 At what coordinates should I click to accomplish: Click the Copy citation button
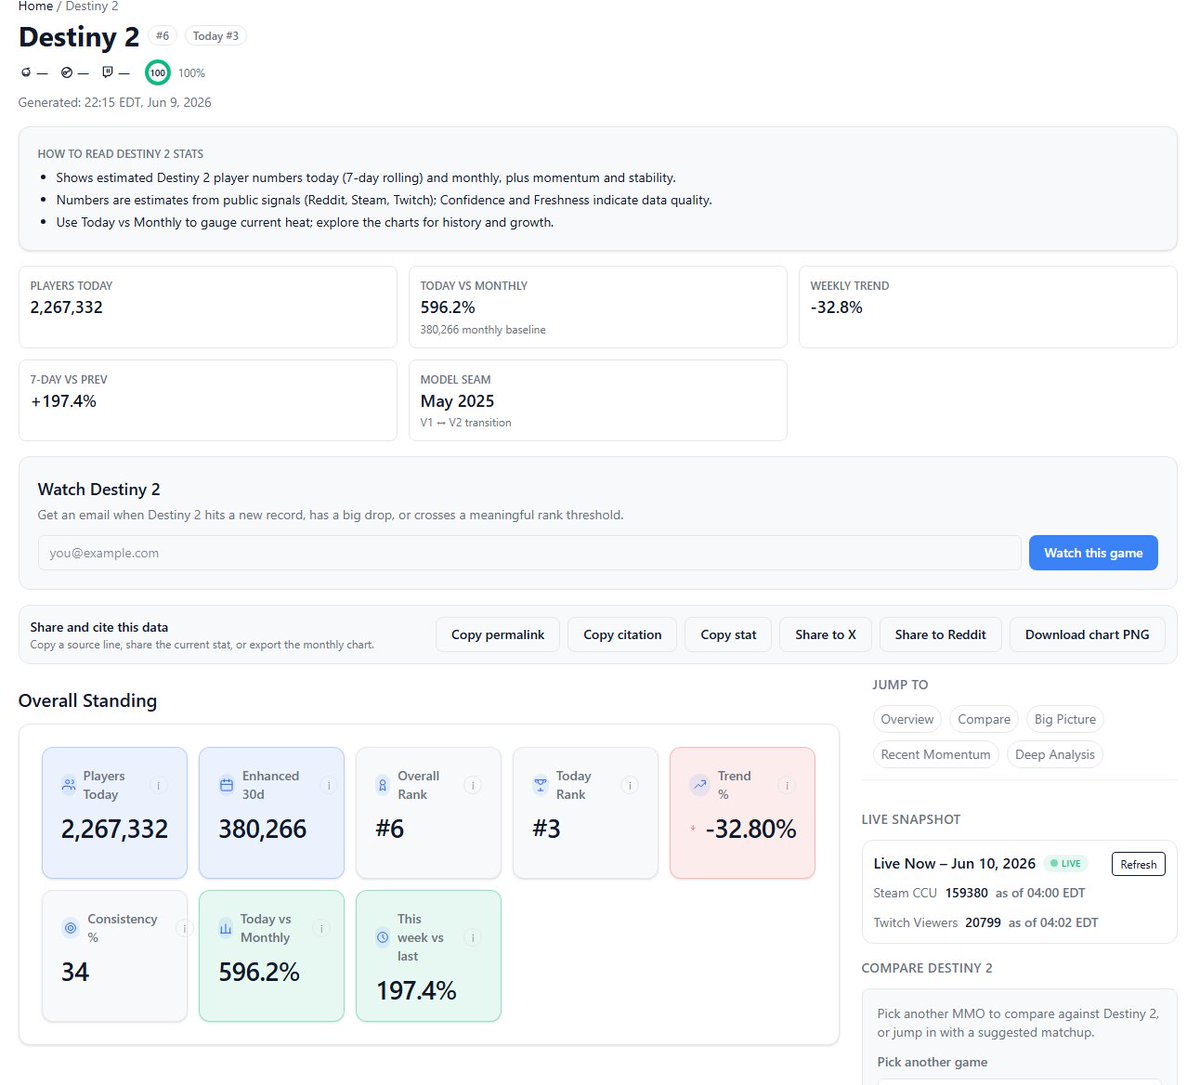pos(622,635)
